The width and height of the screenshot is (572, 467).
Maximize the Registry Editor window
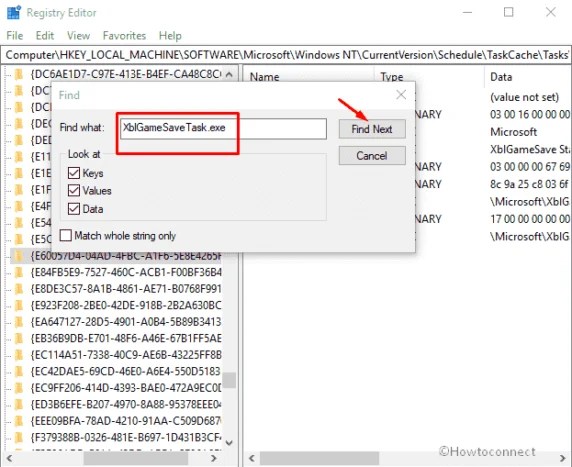tap(509, 12)
